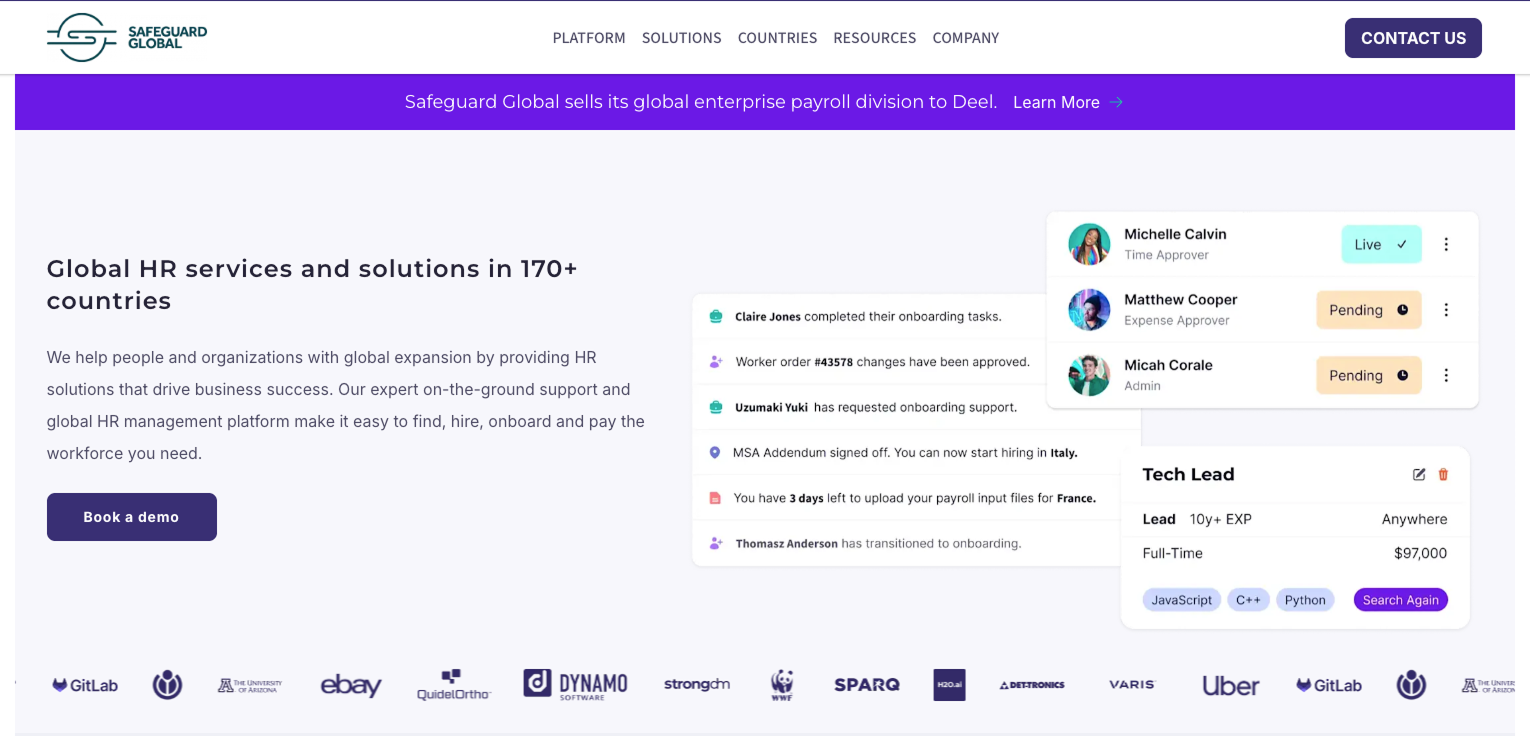Follow the Learn More banner link
1530x736 pixels.
[1068, 102]
